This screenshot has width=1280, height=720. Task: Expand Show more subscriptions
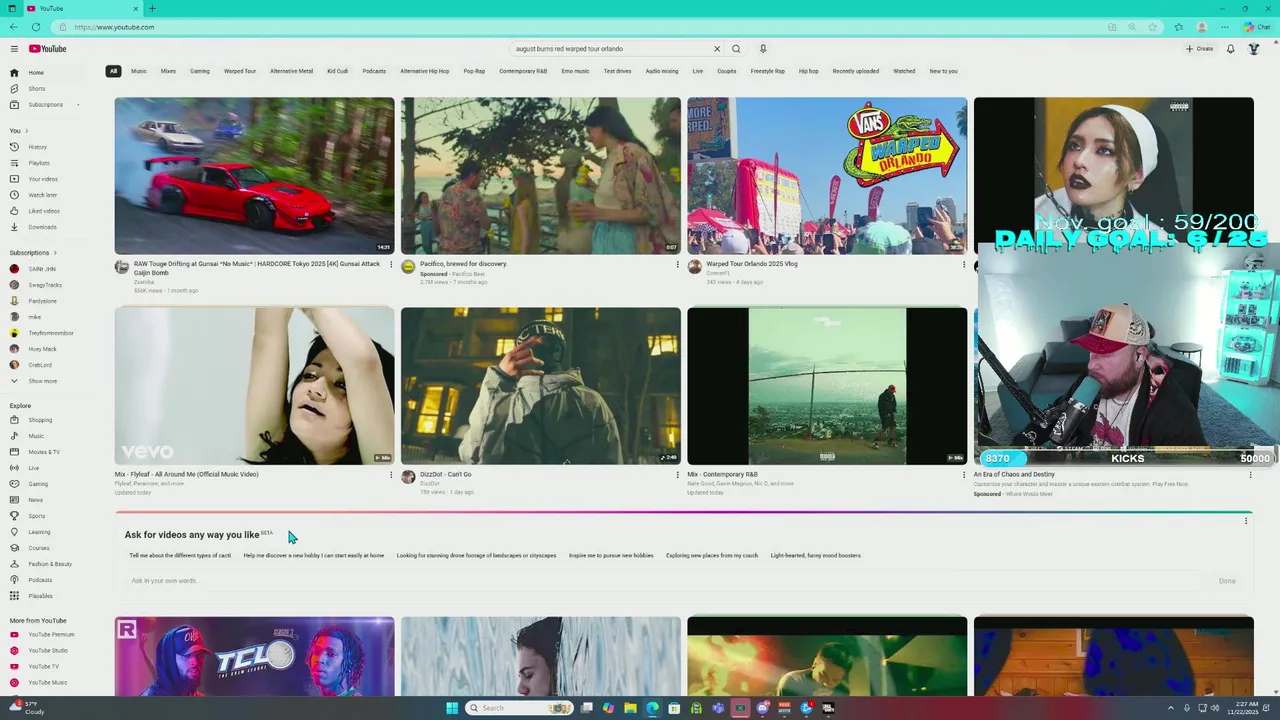[42, 381]
